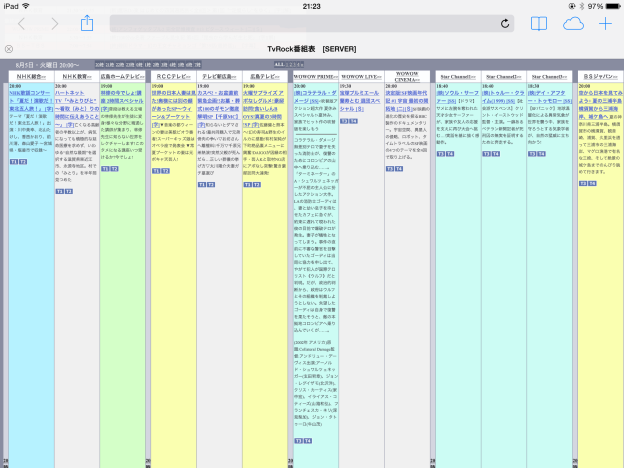Image resolution: width=624 pixels, height=468 pixels.
Task: Click T3 under トゥルー・クライム program
Action: 487,154
